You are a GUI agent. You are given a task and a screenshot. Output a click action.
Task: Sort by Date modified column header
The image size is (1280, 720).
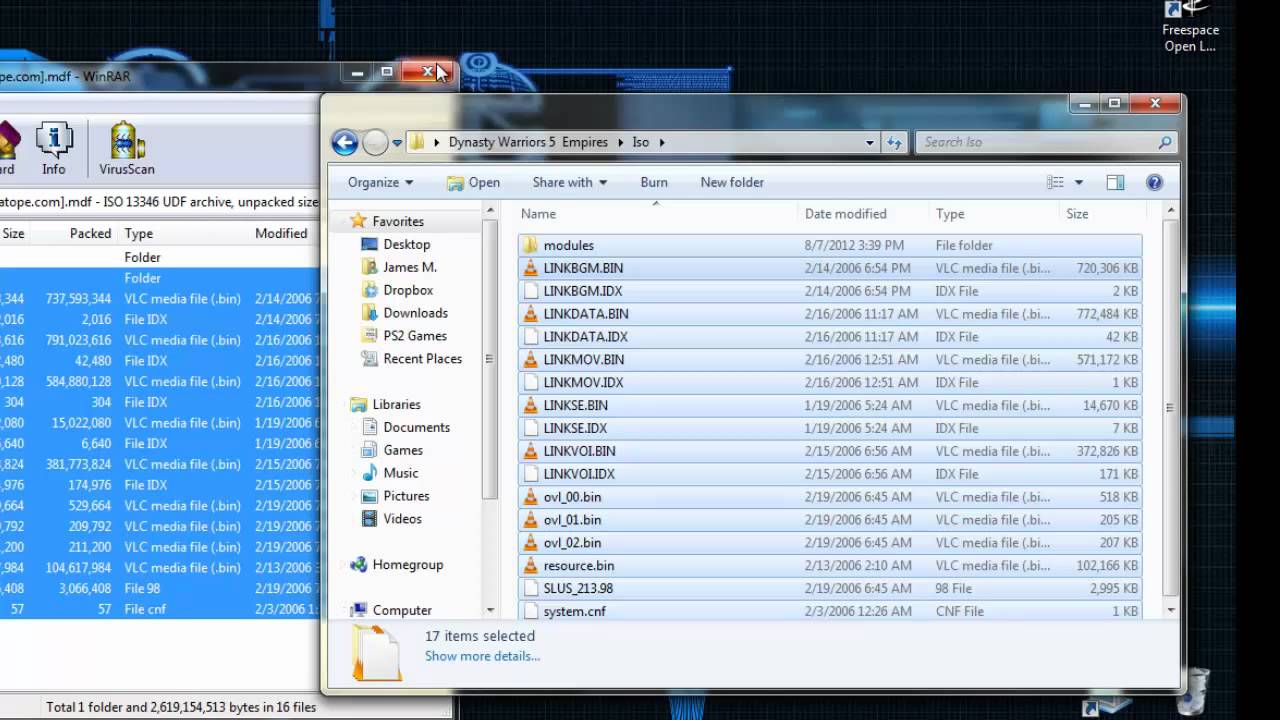pos(863,214)
